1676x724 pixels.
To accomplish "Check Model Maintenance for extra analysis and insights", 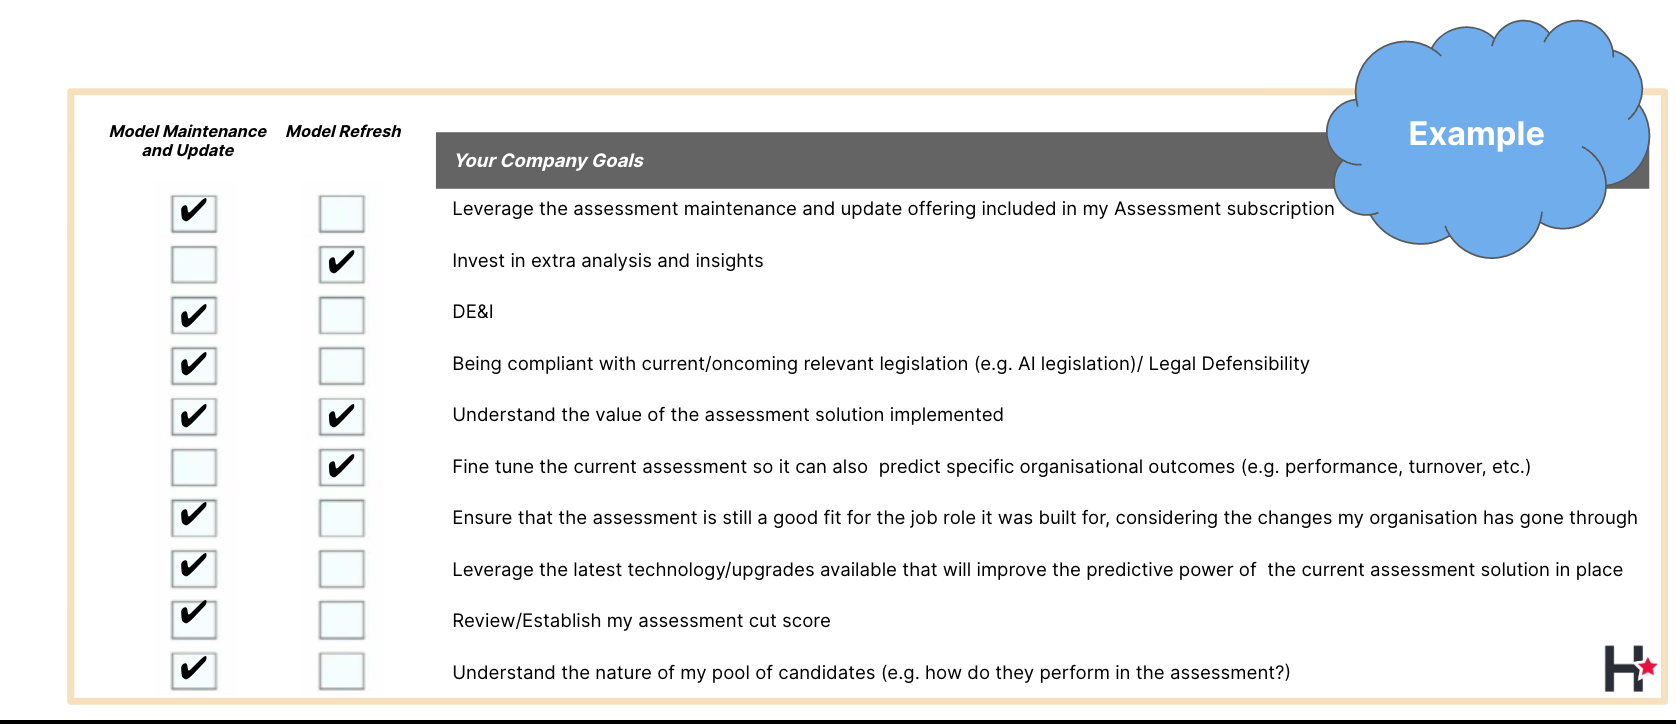I will [x=194, y=264].
